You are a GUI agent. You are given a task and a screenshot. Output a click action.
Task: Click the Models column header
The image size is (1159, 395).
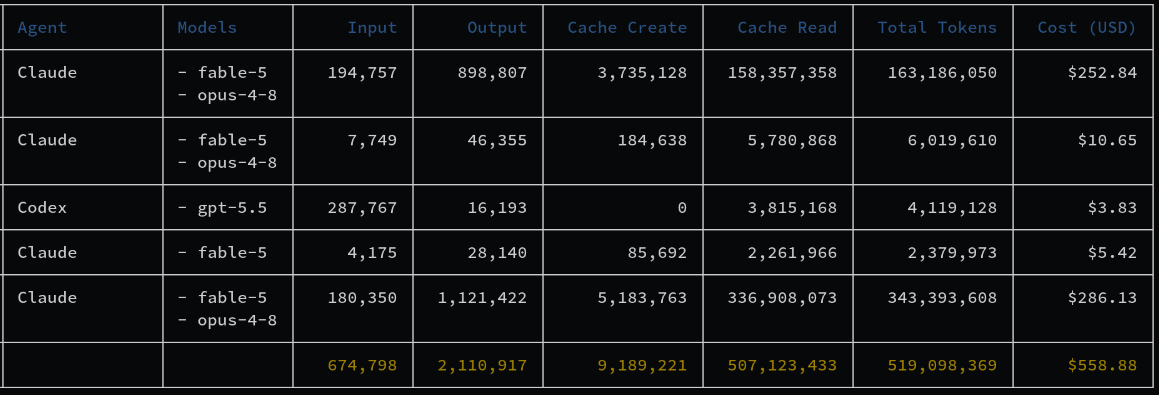click(207, 28)
